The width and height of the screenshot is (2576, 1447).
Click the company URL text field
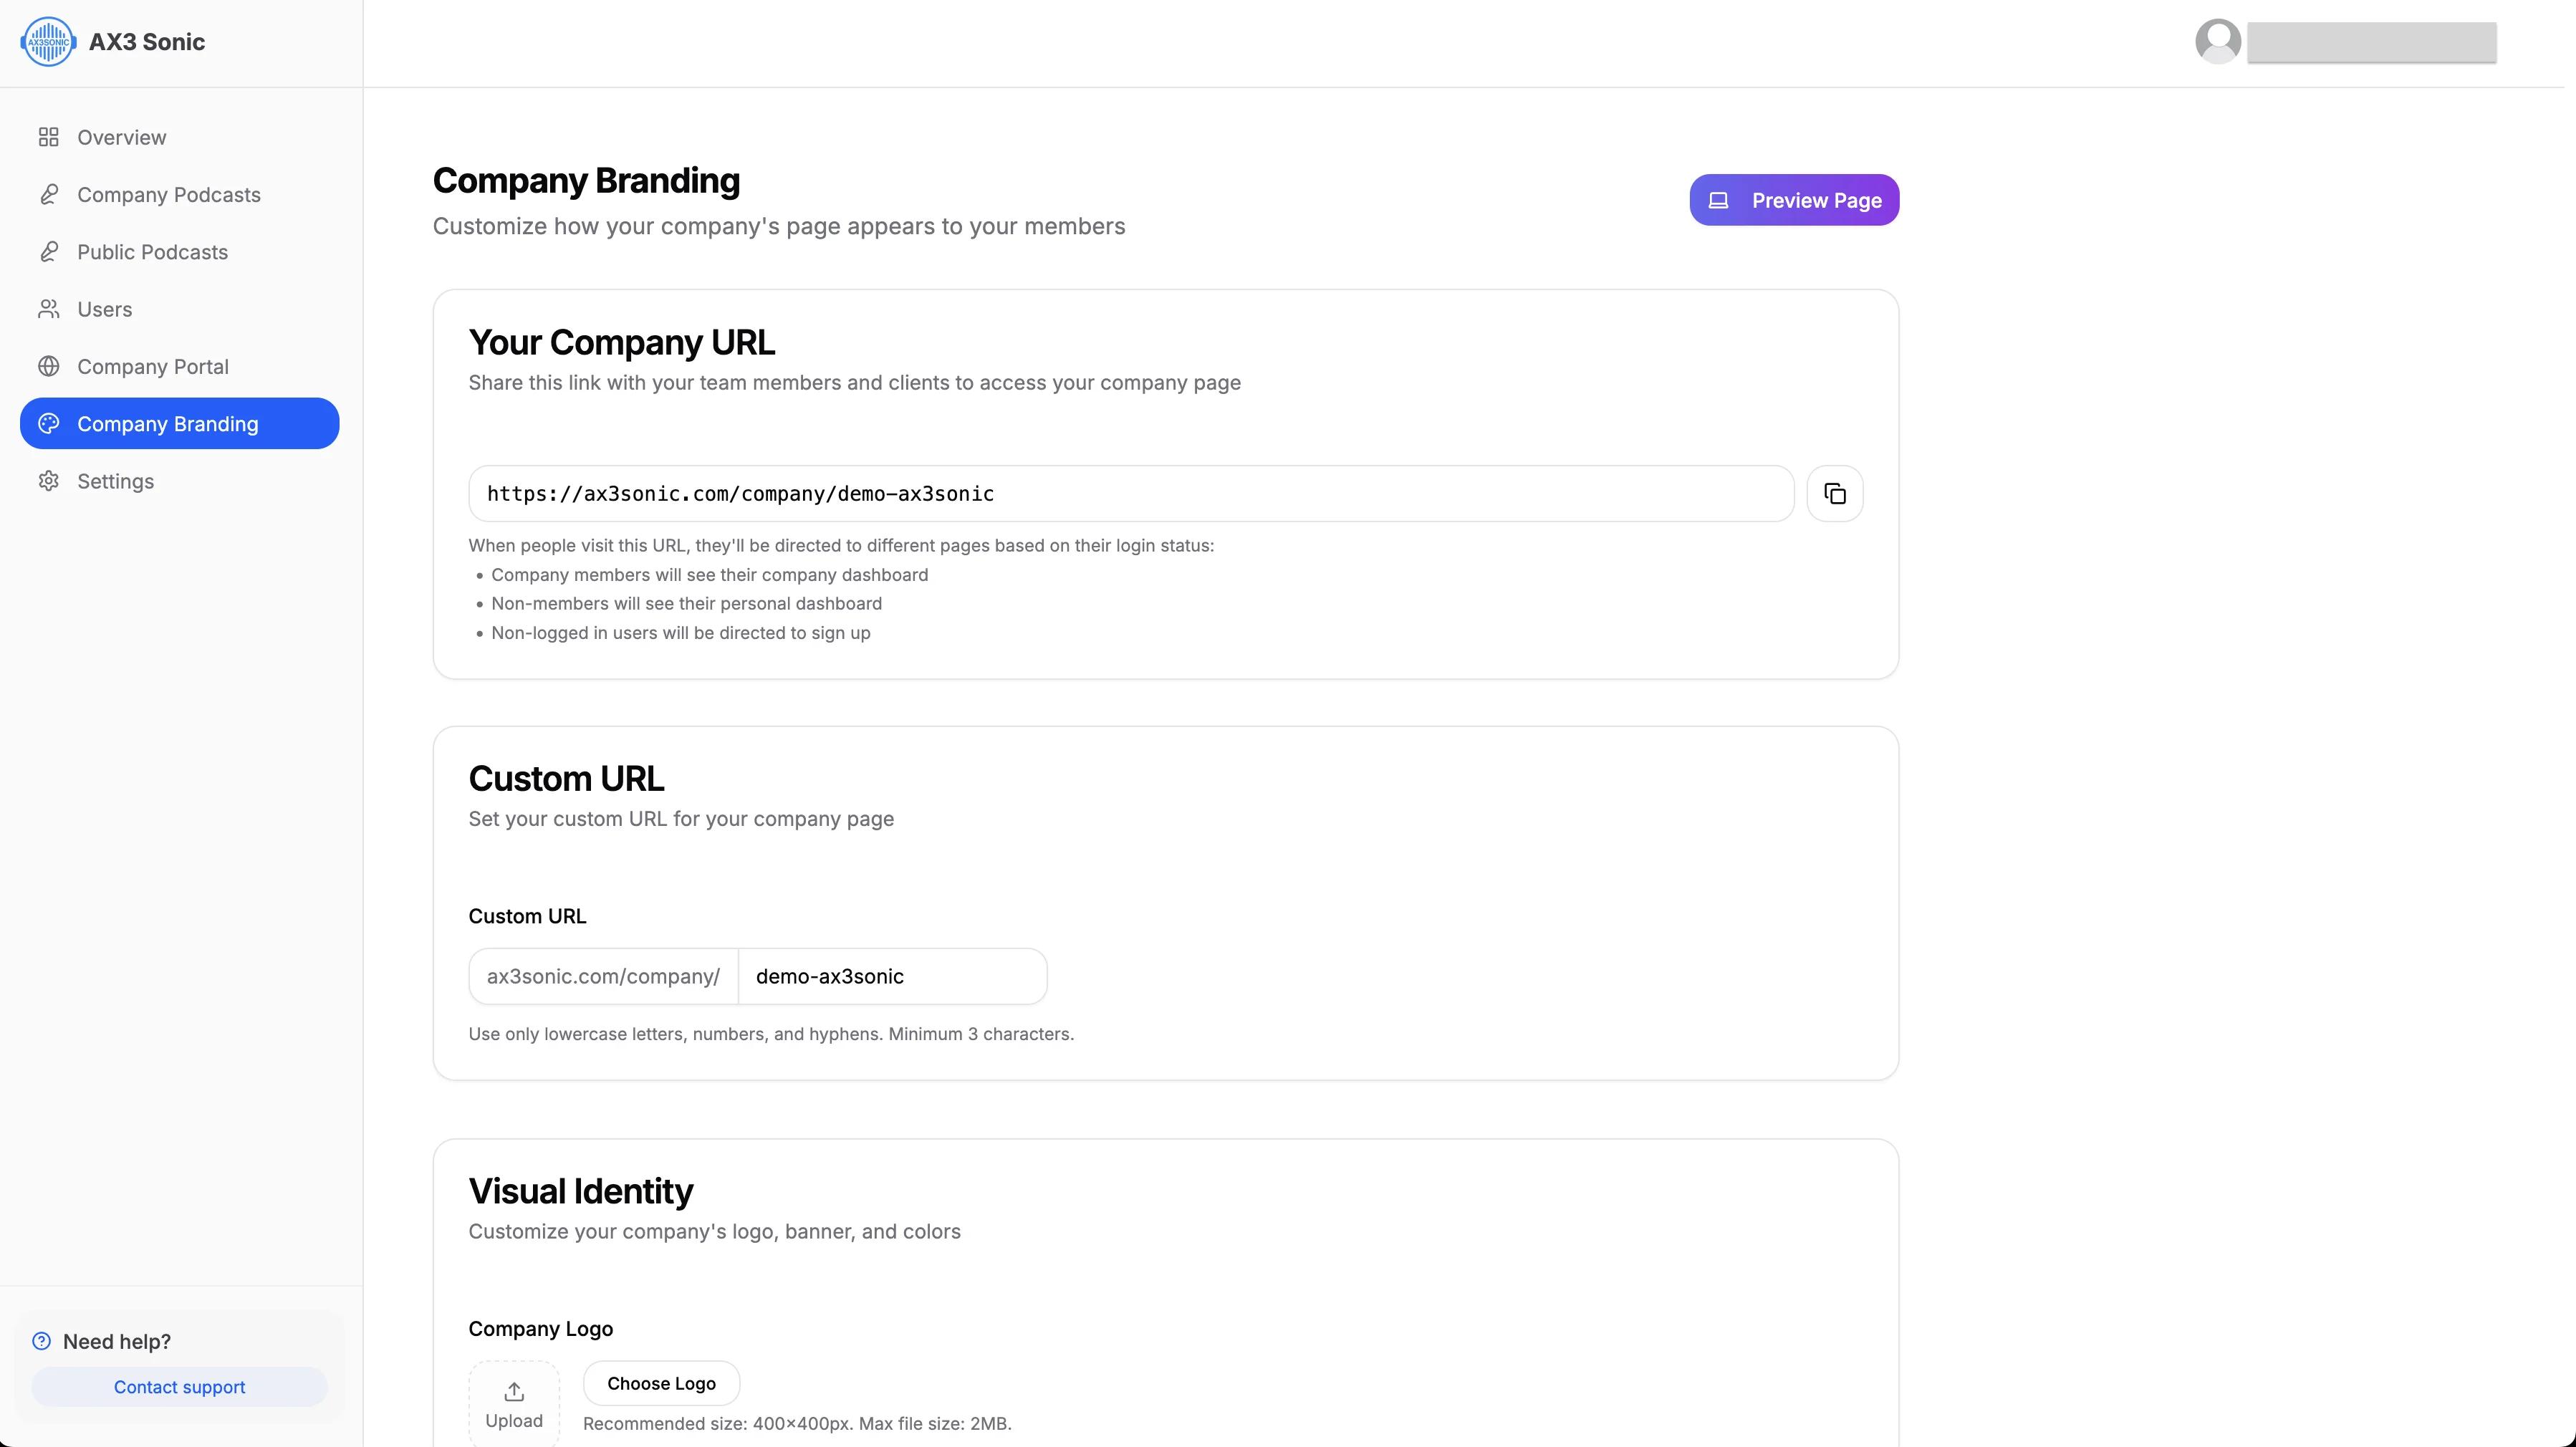(x=1131, y=493)
